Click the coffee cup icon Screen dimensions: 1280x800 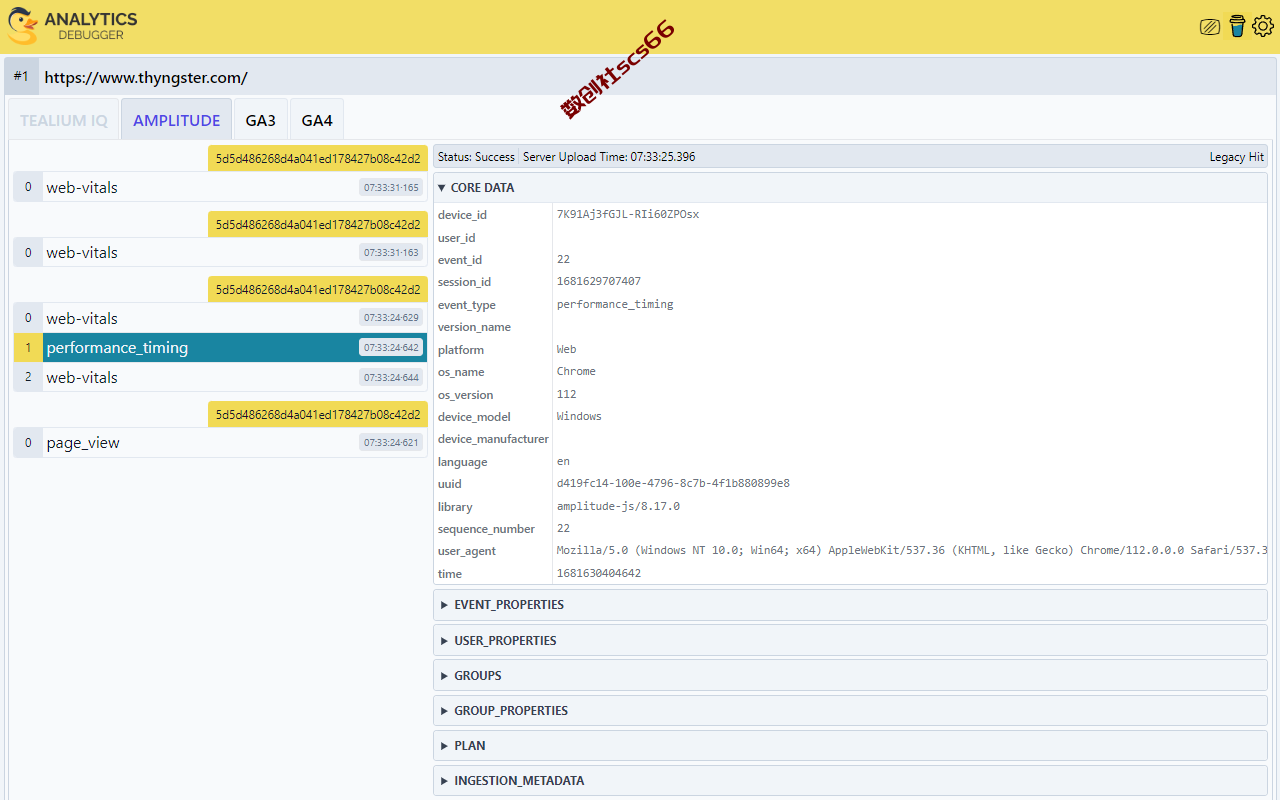(x=1237, y=26)
